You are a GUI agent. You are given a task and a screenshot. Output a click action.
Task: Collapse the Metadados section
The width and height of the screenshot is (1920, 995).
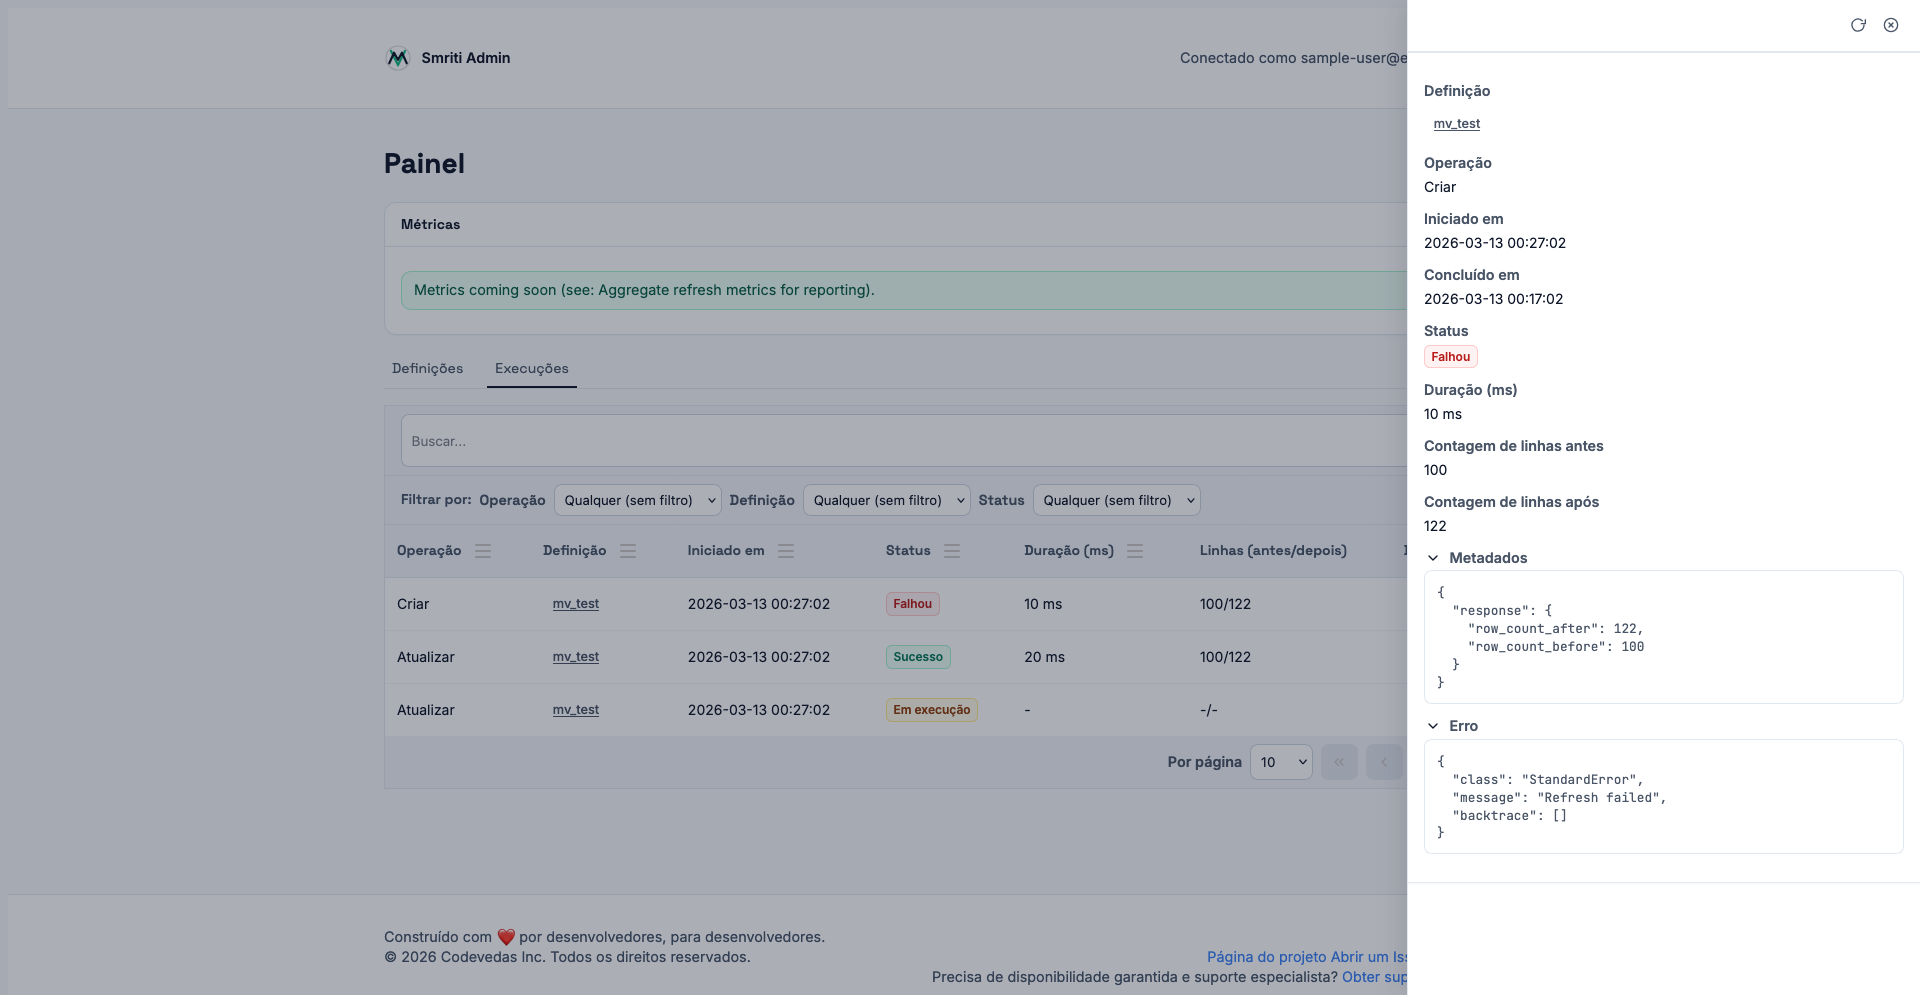coord(1433,558)
